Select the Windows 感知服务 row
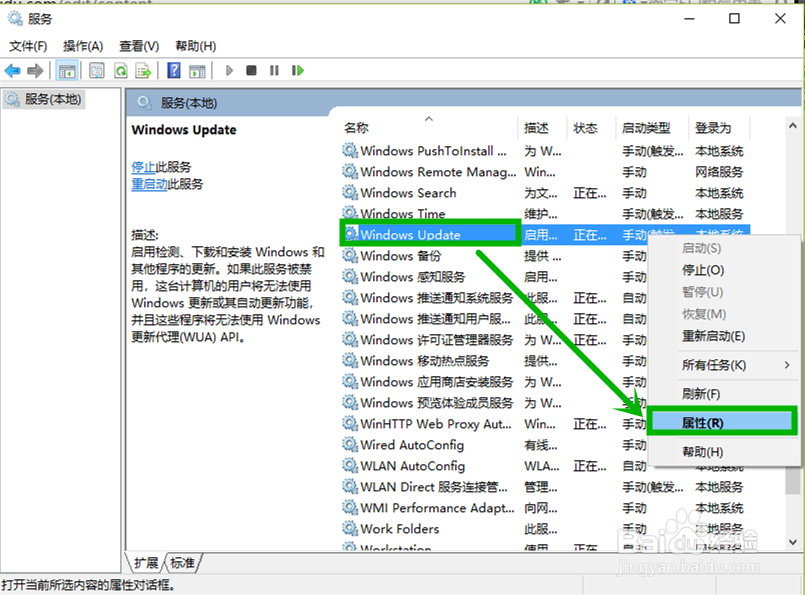805x595 pixels. (x=494, y=277)
